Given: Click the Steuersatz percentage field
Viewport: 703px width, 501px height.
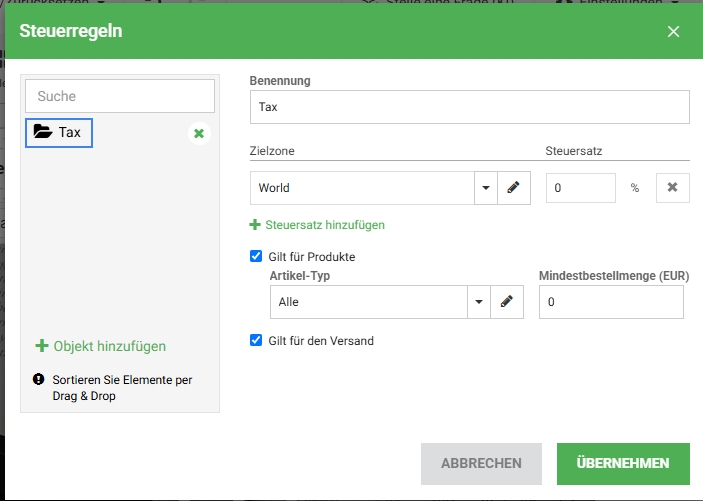Looking at the screenshot, I should pyautogui.click(x=581, y=188).
